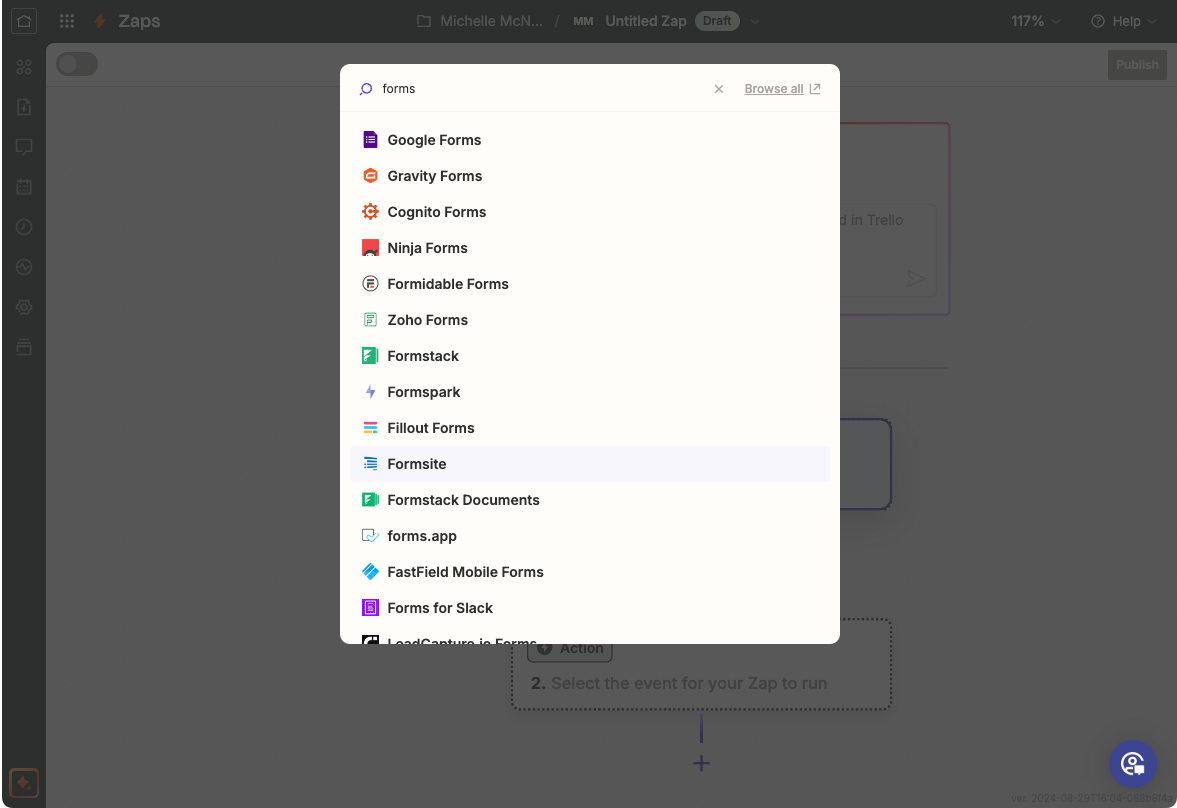This screenshot has height=808, width=1177.
Task: Clear the search with the X button
Action: (x=718, y=89)
